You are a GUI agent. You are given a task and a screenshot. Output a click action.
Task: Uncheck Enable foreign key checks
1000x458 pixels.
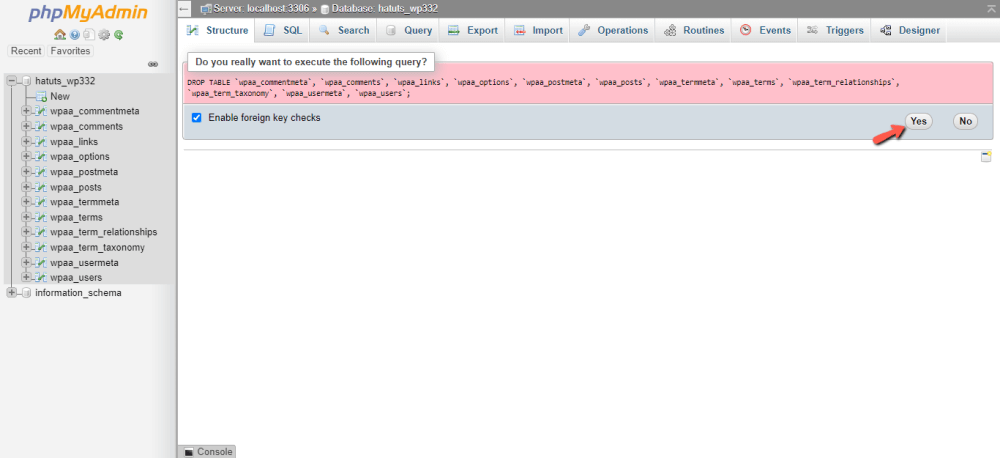tap(196, 118)
